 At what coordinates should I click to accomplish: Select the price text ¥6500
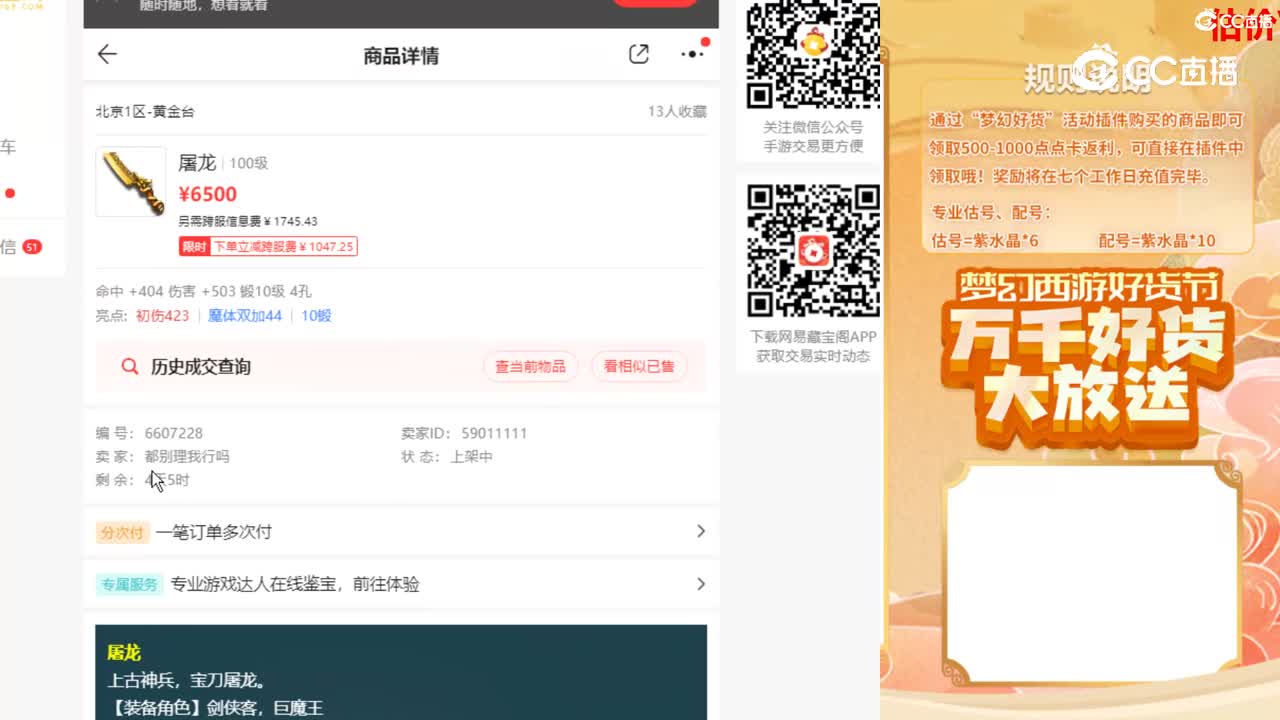208,194
